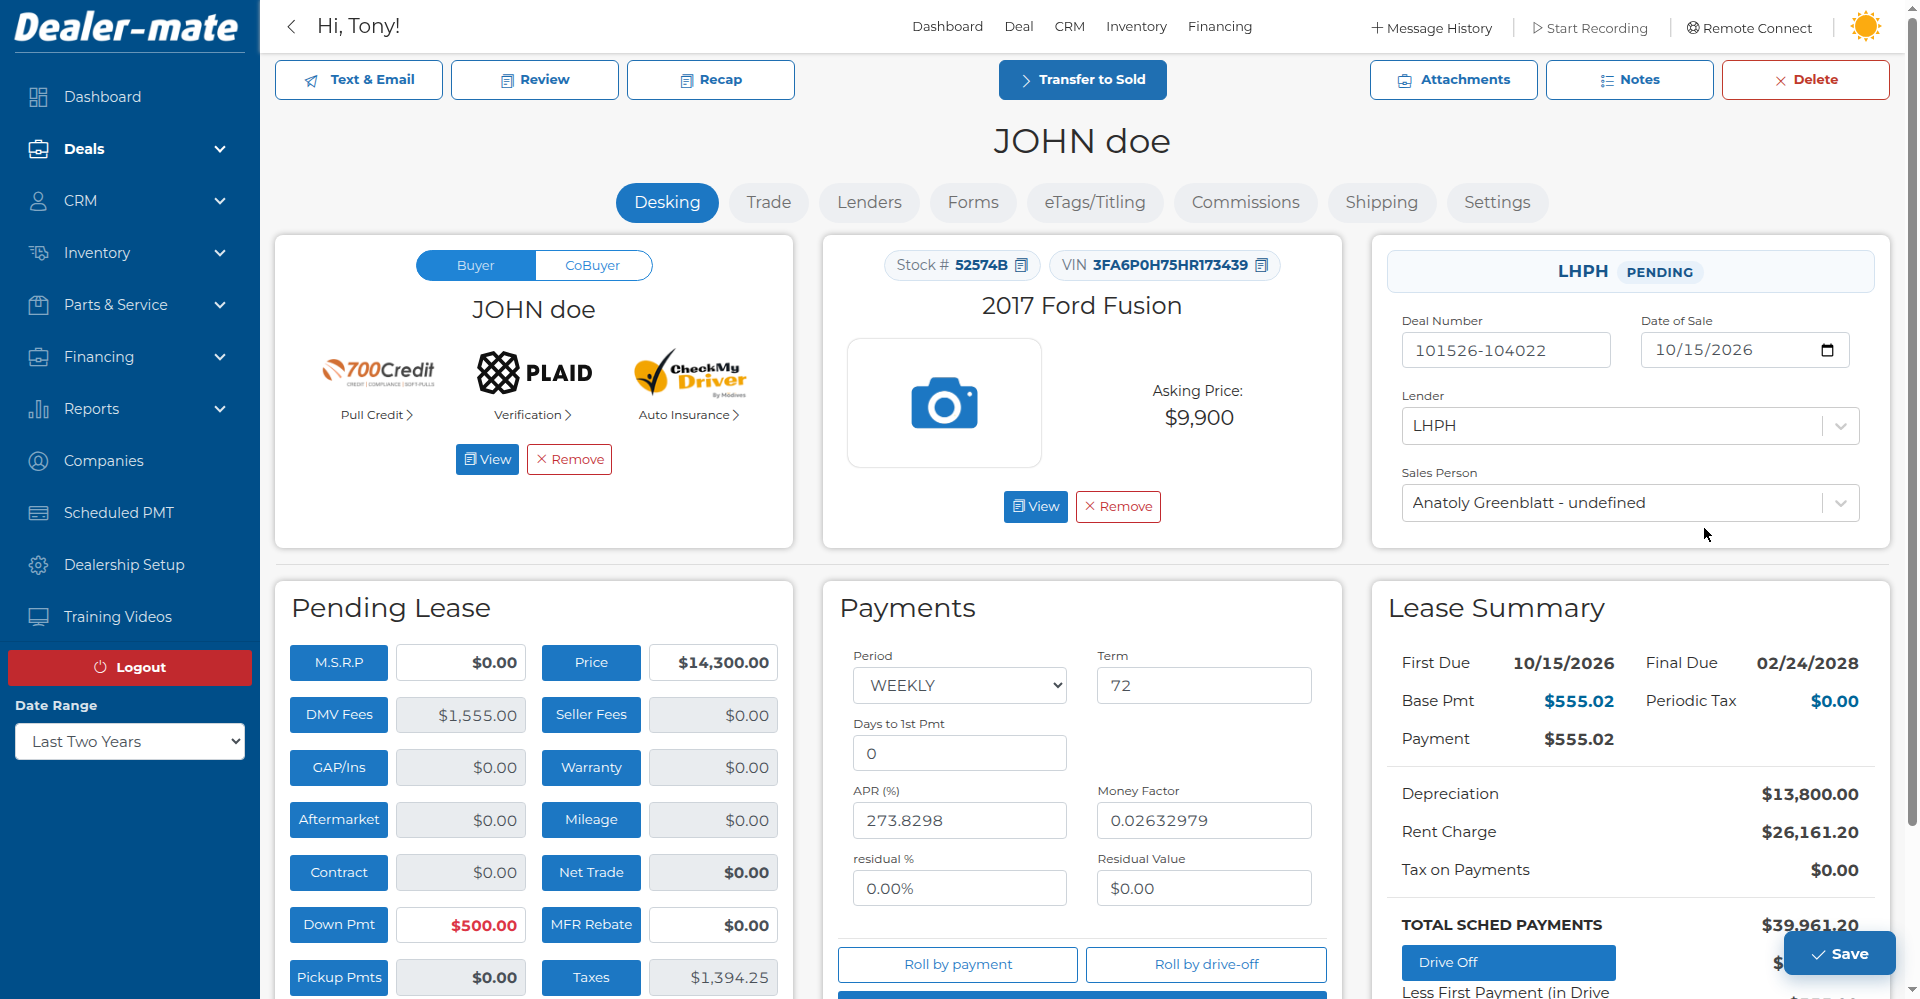Click the CheckMyDriver logo
The image size is (1920, 999).
pyautogui.click(x=690, y=373)
